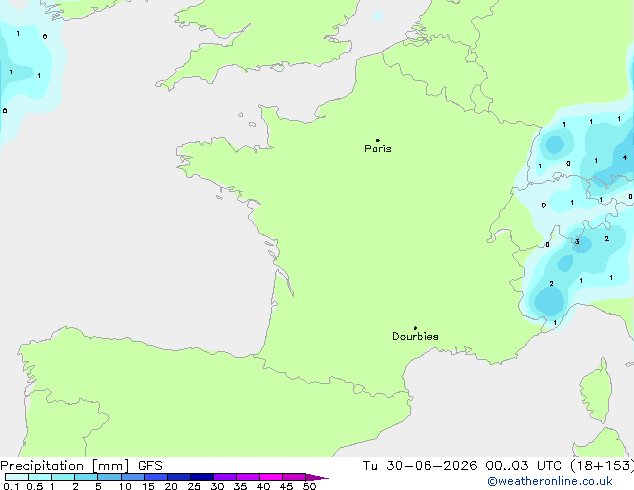Pick the legend swatch between 10 and 15
Screen dimensions: 634x490
(x=133, y=477)
